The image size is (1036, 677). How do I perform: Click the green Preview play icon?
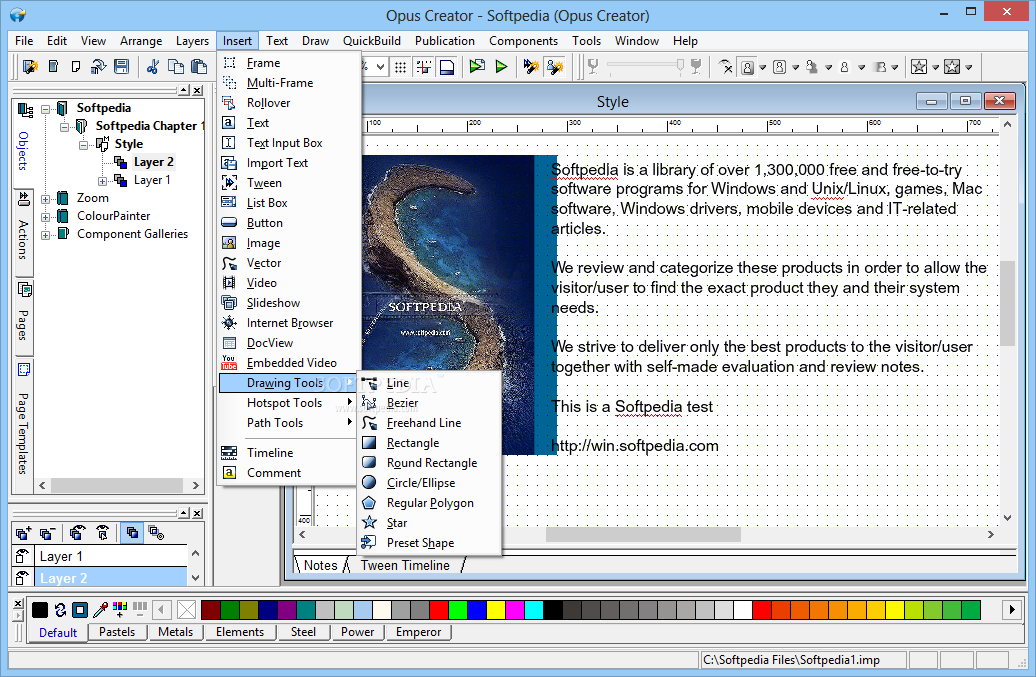501,67
